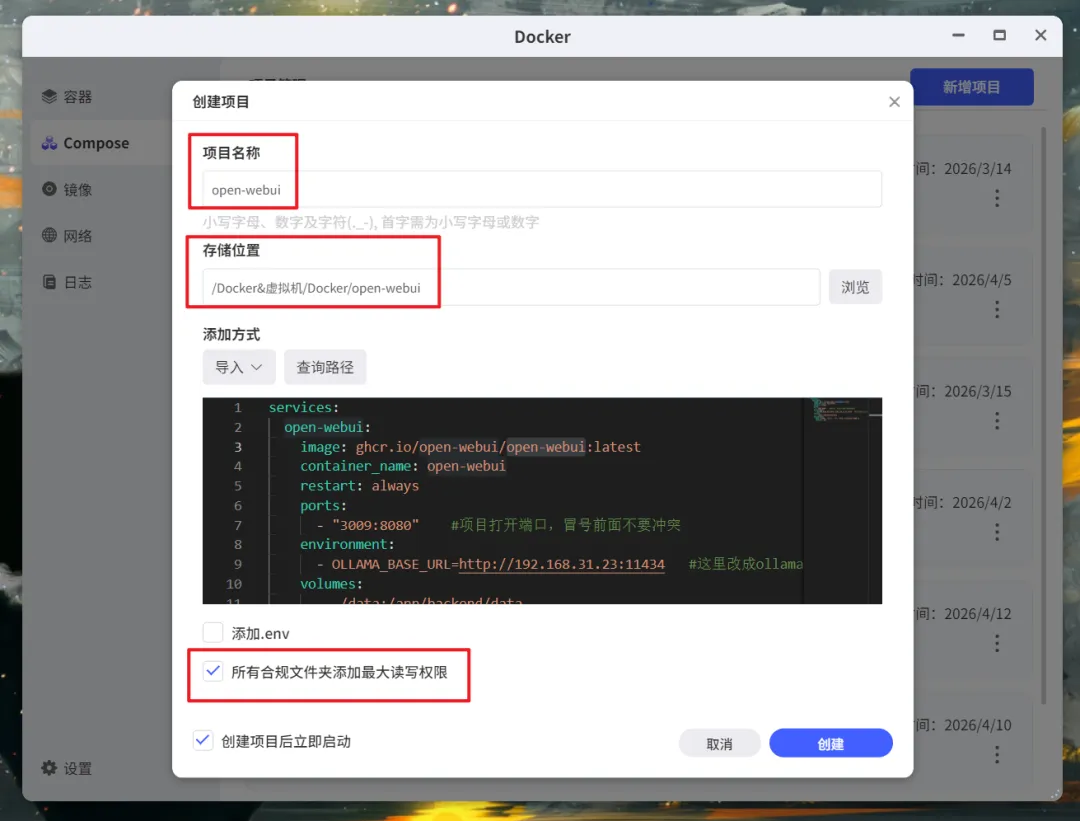Screen dimensions: 1080x821
Task: View the 日志 logs section
Action: (x=67, y=282)
